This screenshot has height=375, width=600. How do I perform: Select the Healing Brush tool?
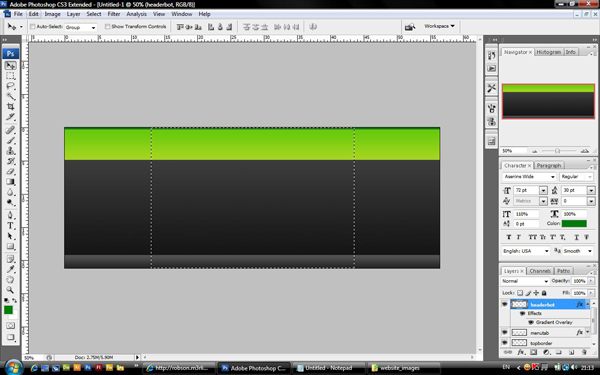click(x=11, y=130)
